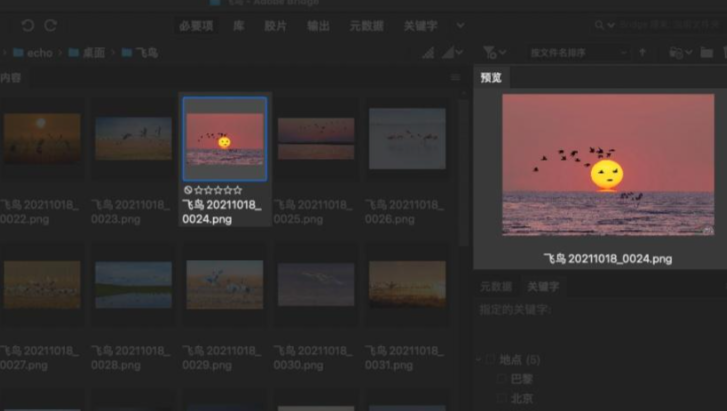
Task: Select thumbnail 飞鸟 20211018_0030.png
Action: coord(316,284)
